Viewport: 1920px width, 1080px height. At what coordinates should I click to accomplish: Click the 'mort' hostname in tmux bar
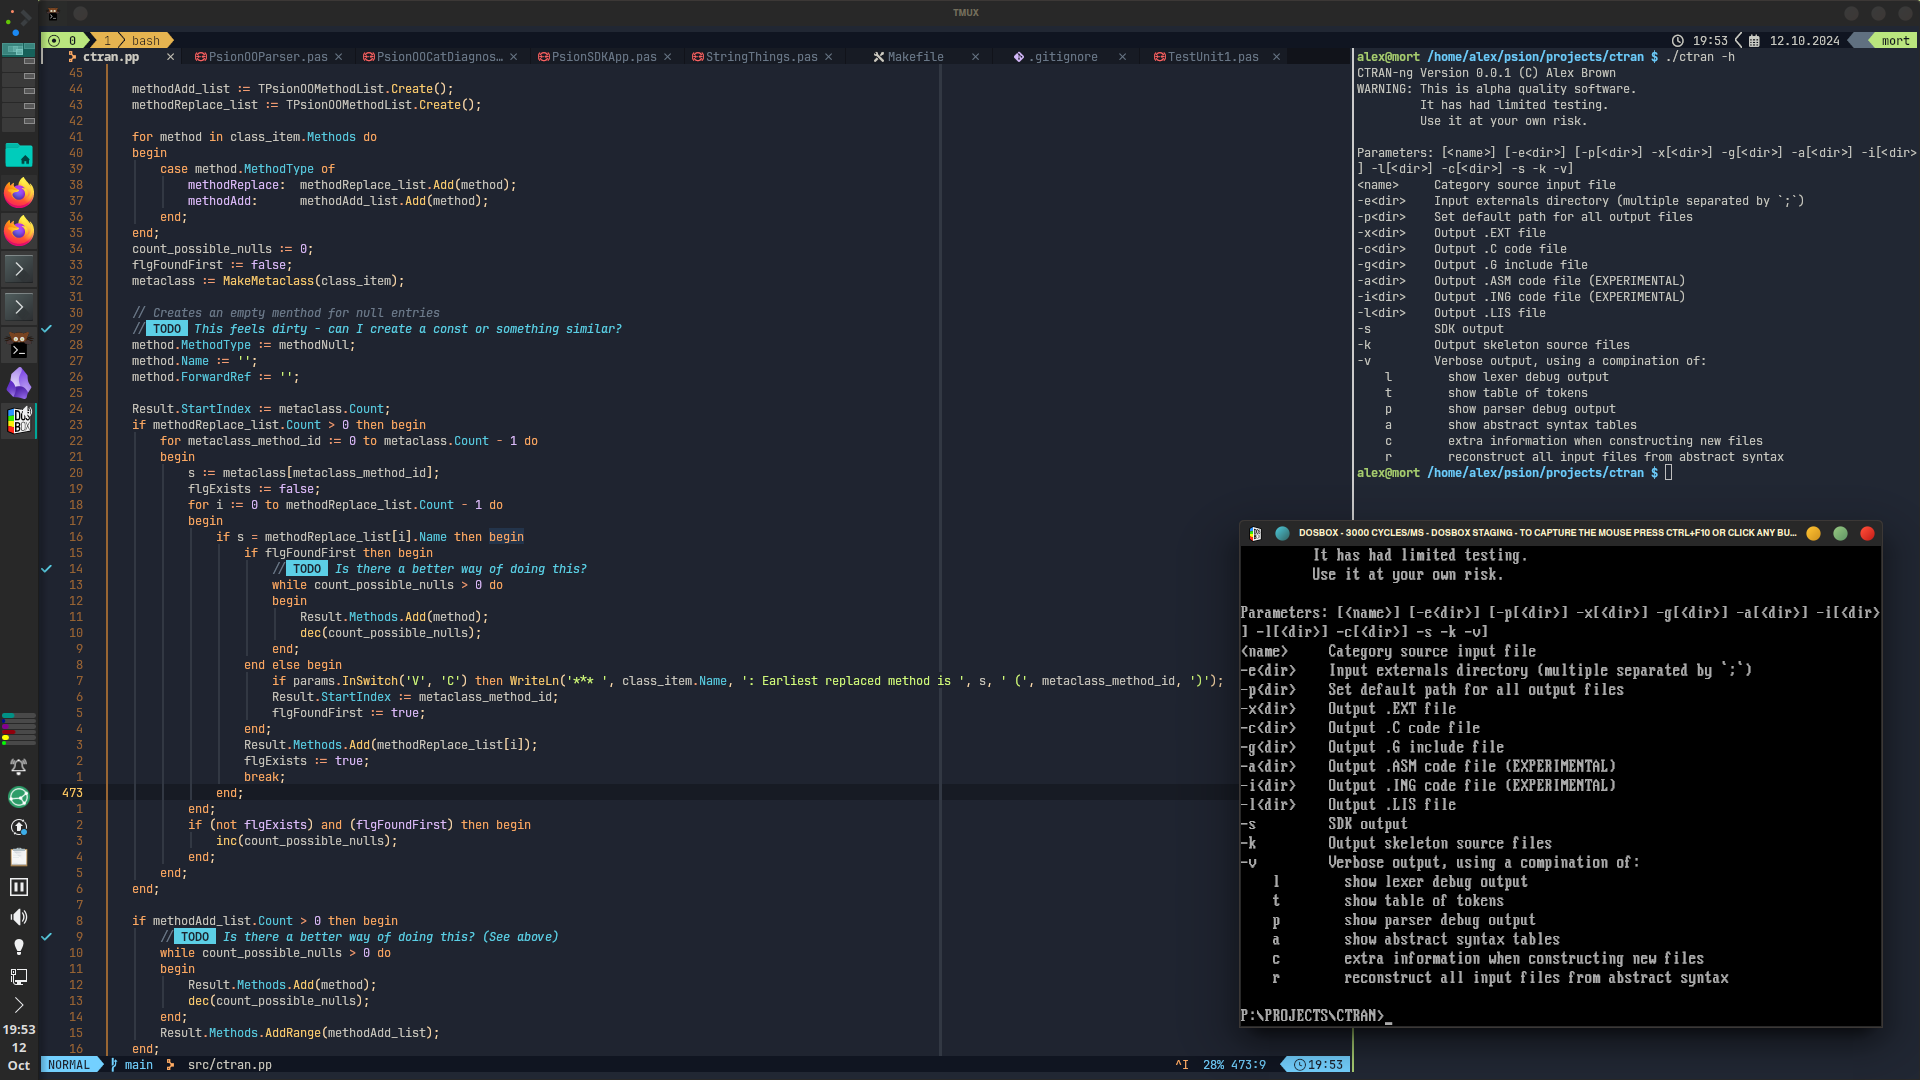click(x=1895, y=41)
